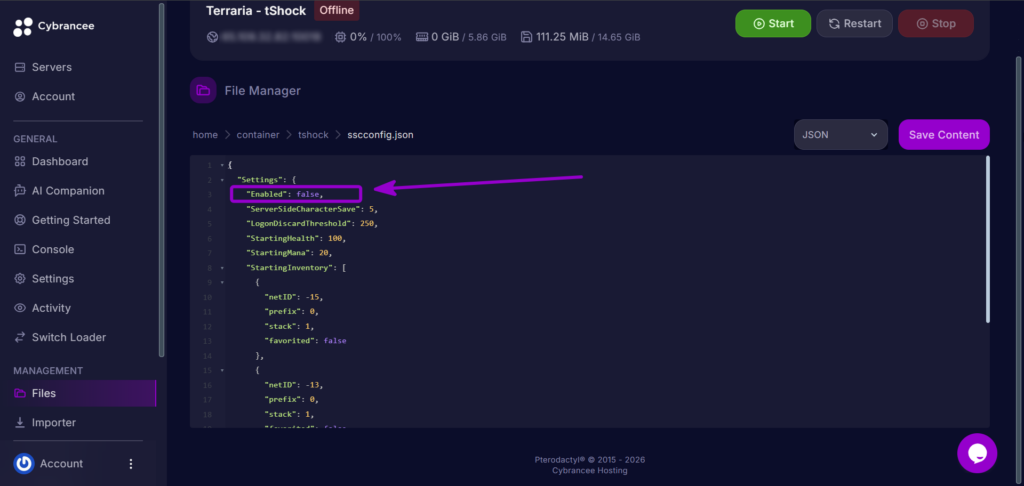Screen dimensions: 1024x486
Task: Stop the Terraria server
Action: 936,24
